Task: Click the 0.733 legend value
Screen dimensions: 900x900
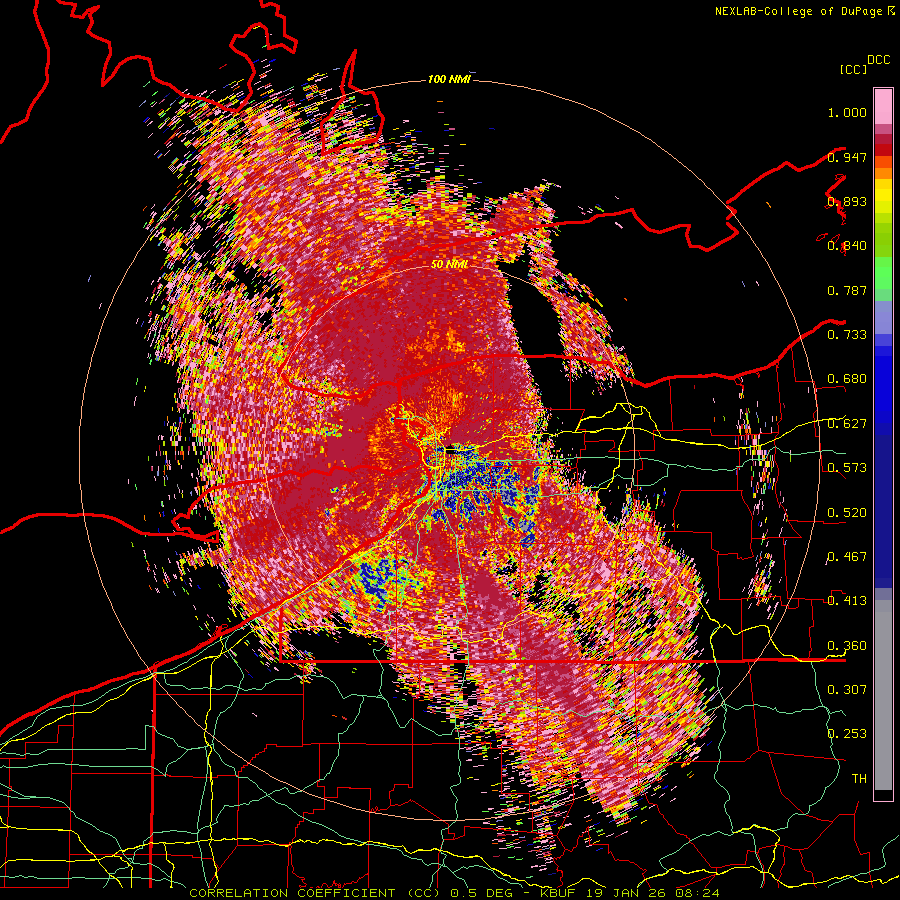Action: pyautogui.click(x=847, y=335)
